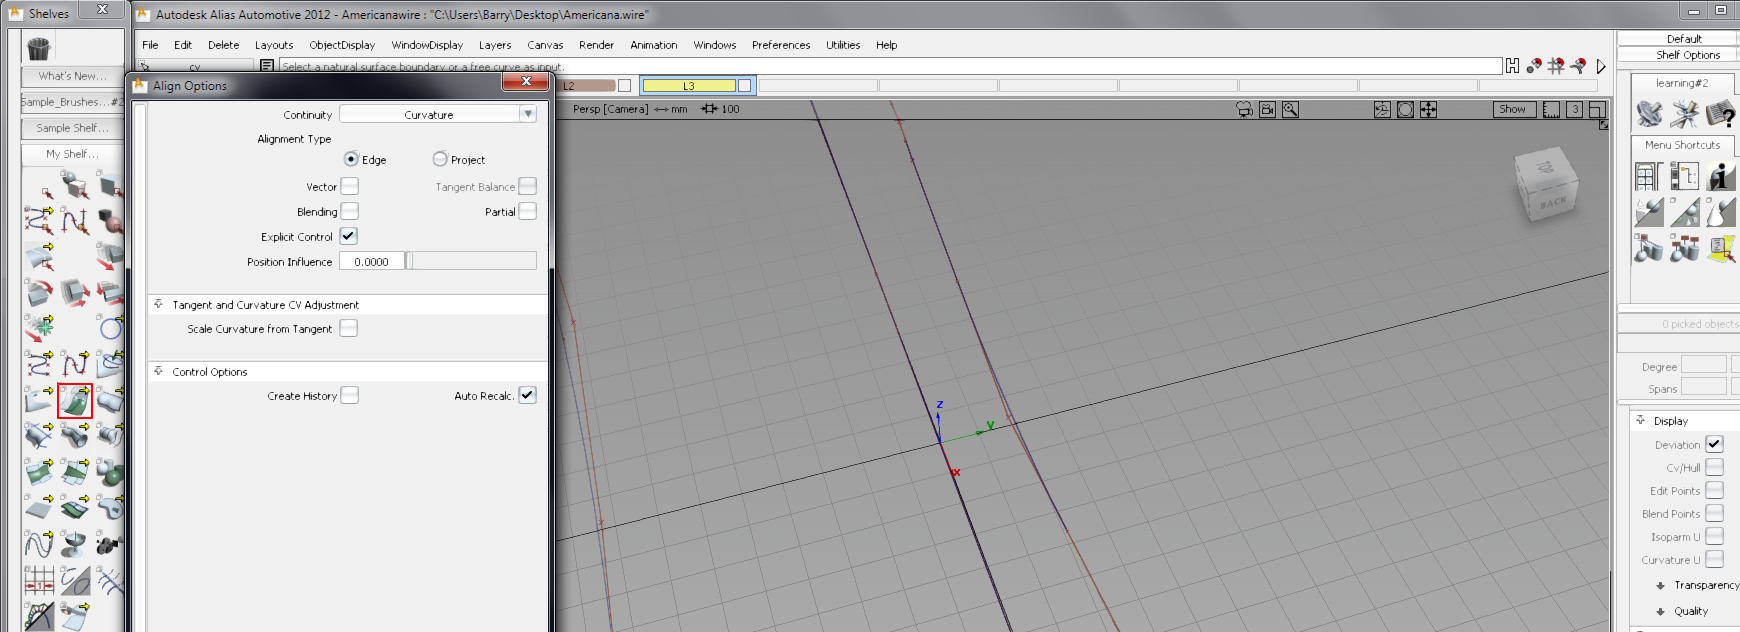Click the grid-panel icon under Menu Shortcuts

[1648, 176]
